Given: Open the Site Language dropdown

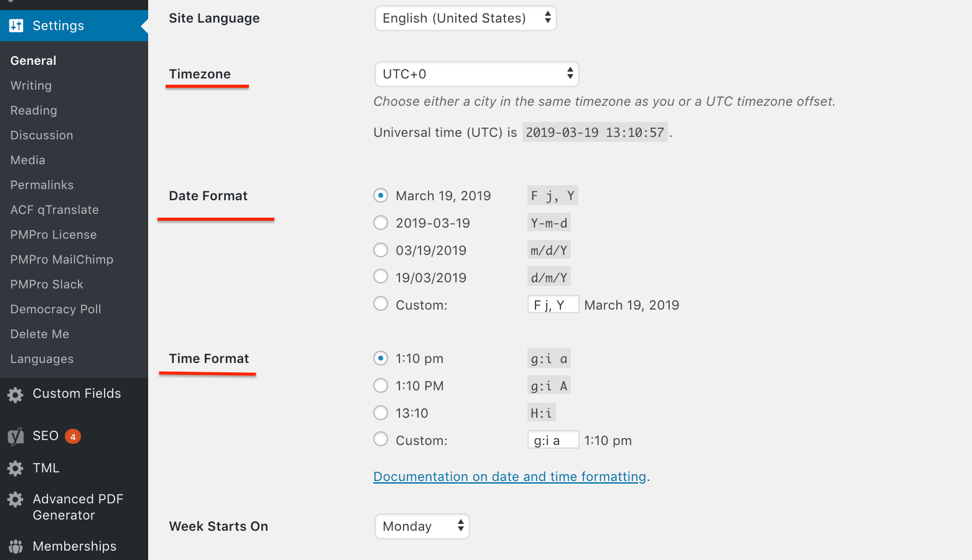Looking at the screenshot, I should pos(466,18).
